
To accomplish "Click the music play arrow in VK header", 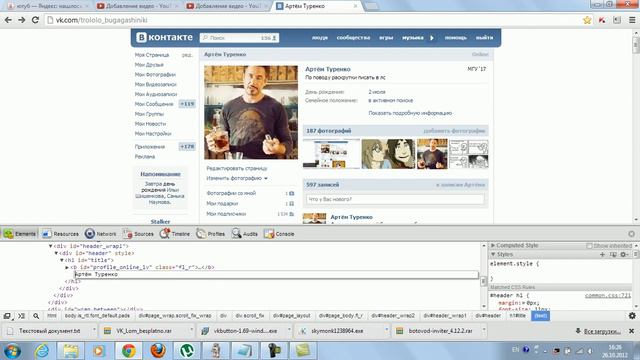I will pyautogui.click(x=432, y=38).
